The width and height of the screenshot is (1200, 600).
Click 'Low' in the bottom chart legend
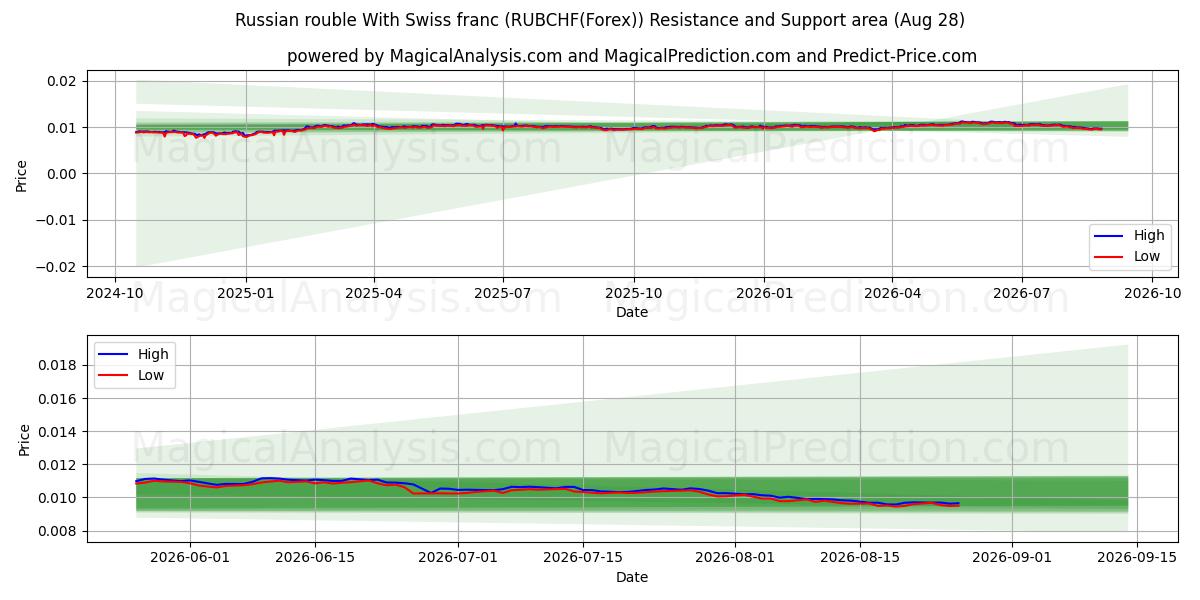pyautogui.click(x=151, y=375)
